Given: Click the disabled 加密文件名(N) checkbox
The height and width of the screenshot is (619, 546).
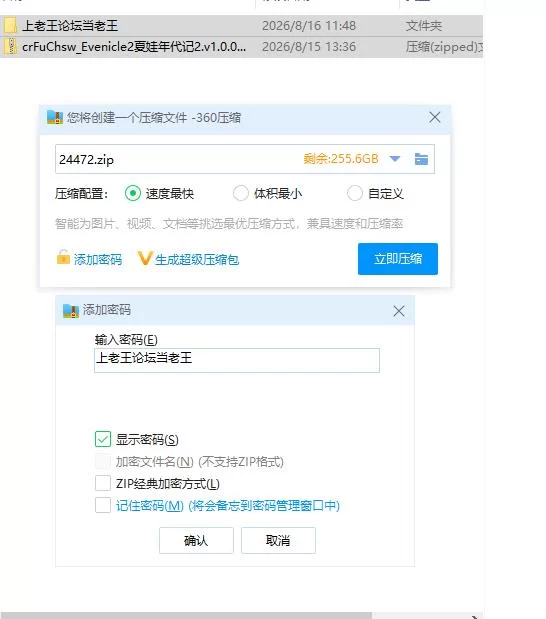Looking at the screenshot, I should tap(103, 461).
